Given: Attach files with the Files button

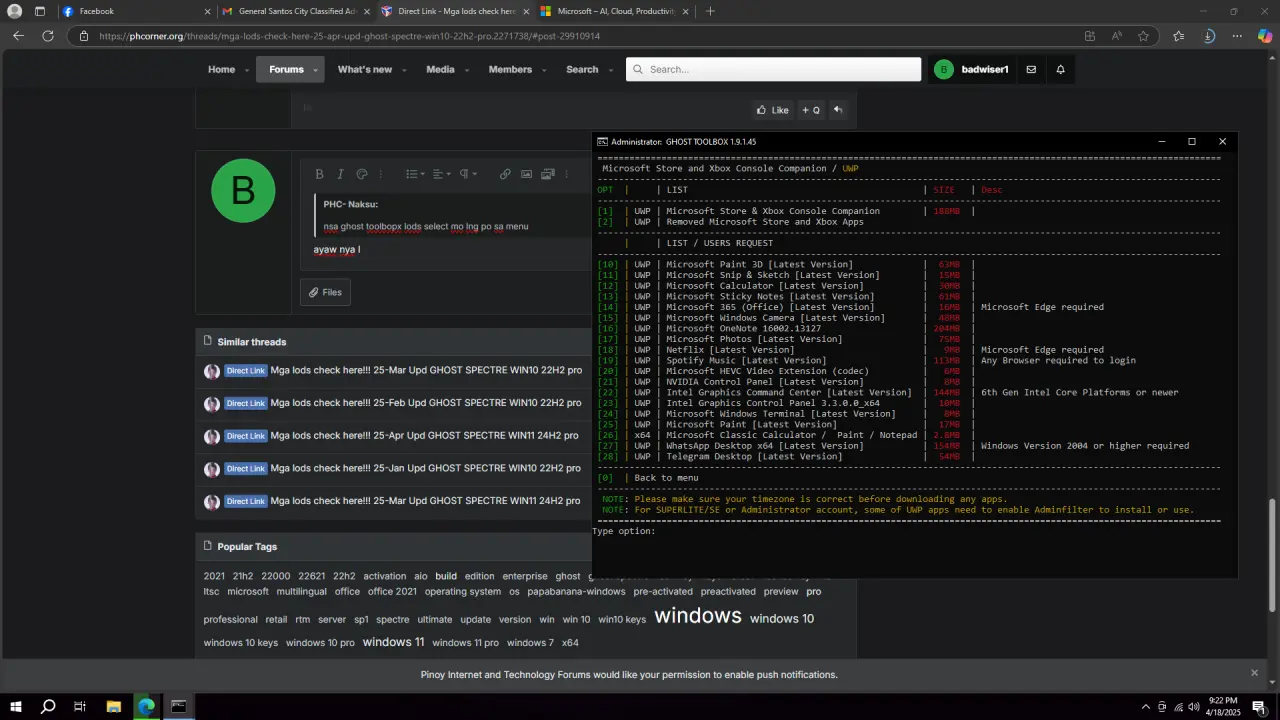Looking at the screenshot, I should click(x=325, y=292).
